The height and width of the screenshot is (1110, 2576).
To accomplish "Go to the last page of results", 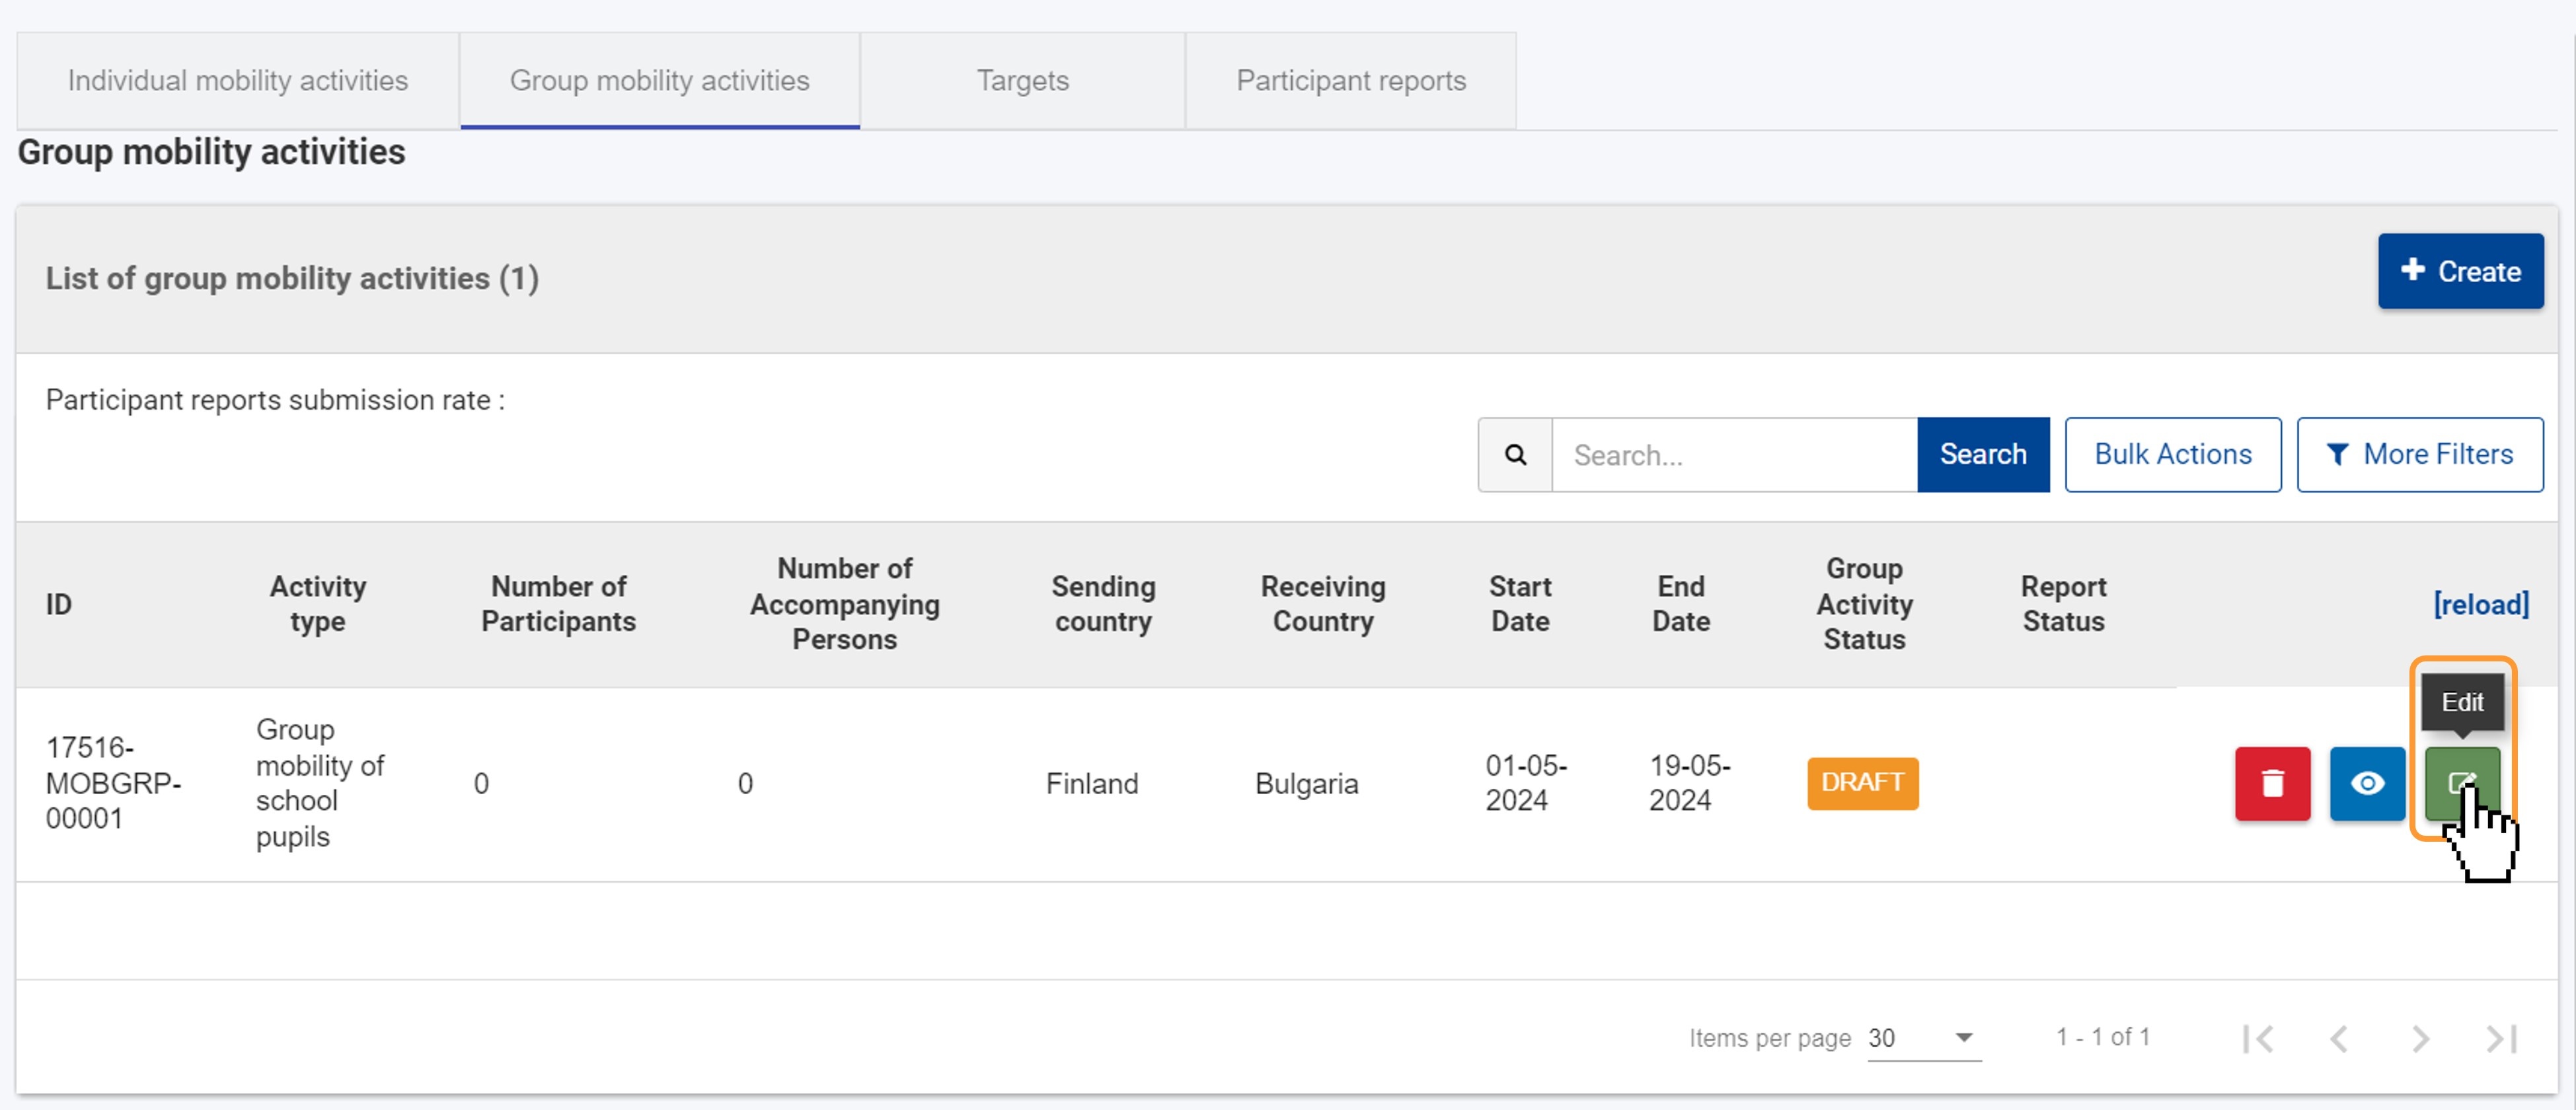I will tap(2501, 1039).
